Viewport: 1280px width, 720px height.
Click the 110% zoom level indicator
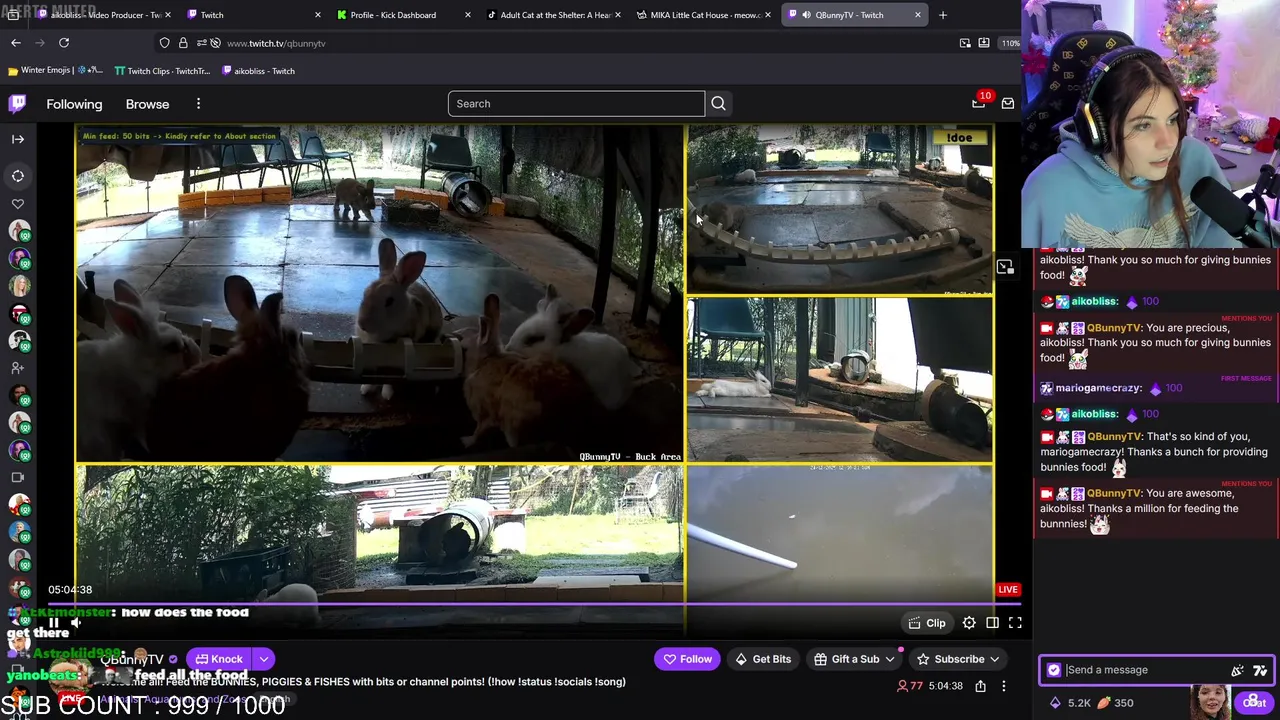pyautogui.click(x=1010, y=43)
